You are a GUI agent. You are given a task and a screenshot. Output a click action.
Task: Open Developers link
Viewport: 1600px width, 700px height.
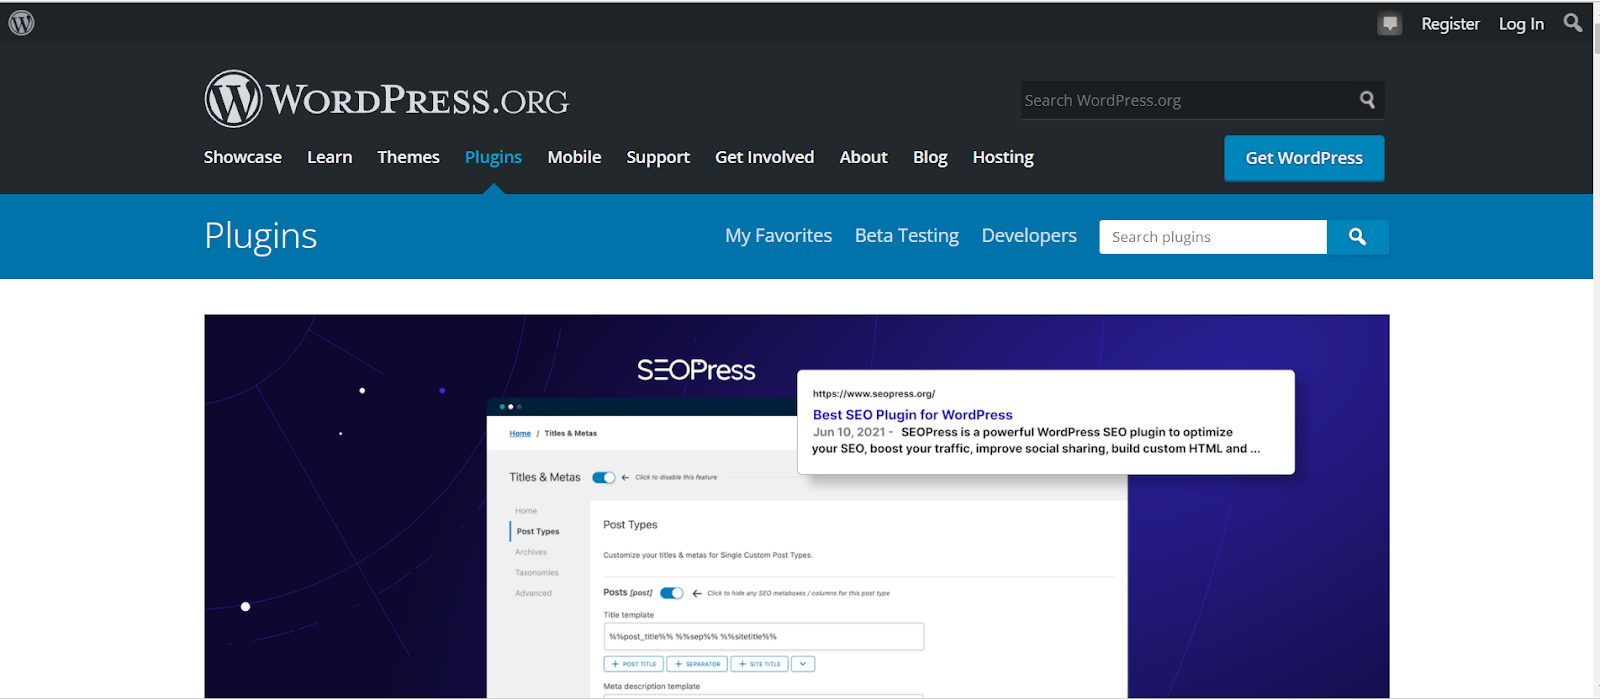click(1029, 236)
